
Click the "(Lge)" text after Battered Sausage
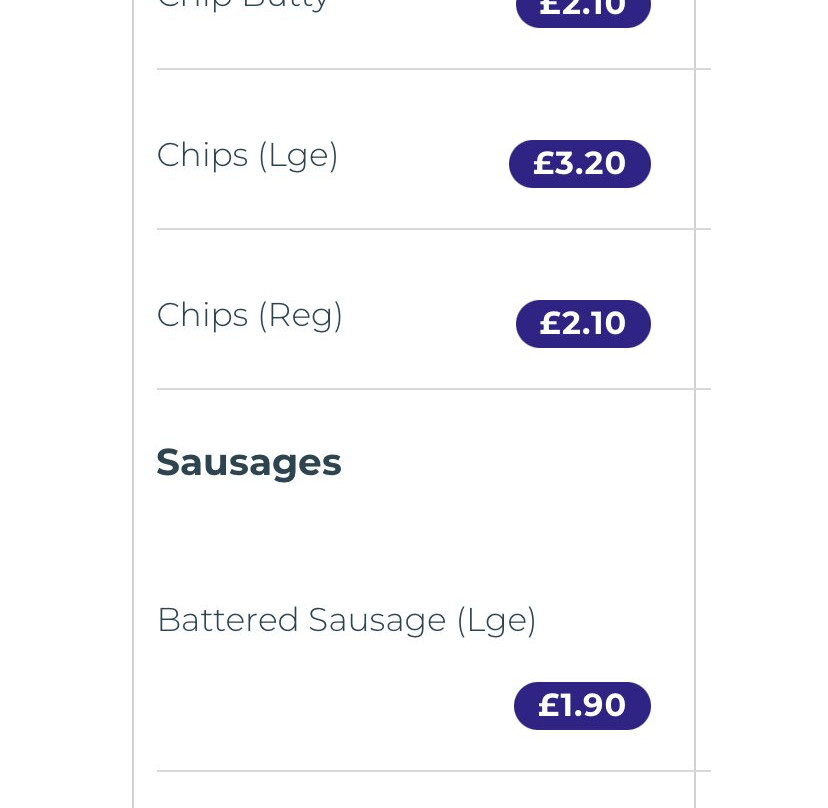496,621
